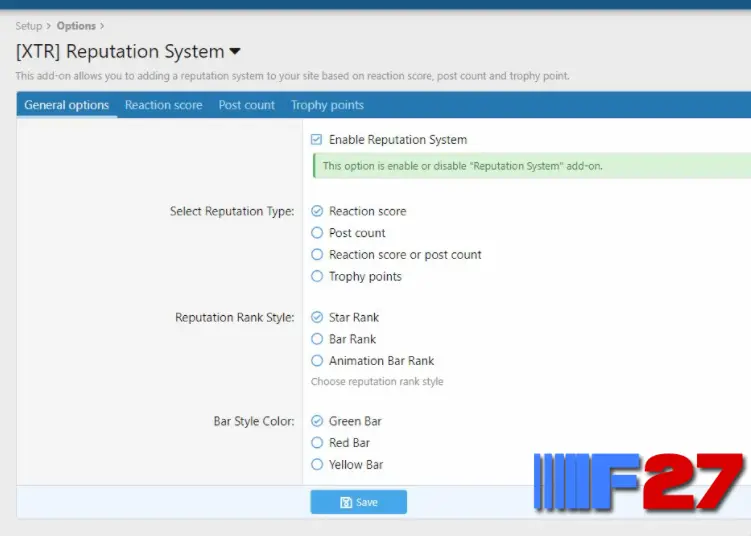Select the Reaction score reputation type
The image size is (751, 536).
317,211
